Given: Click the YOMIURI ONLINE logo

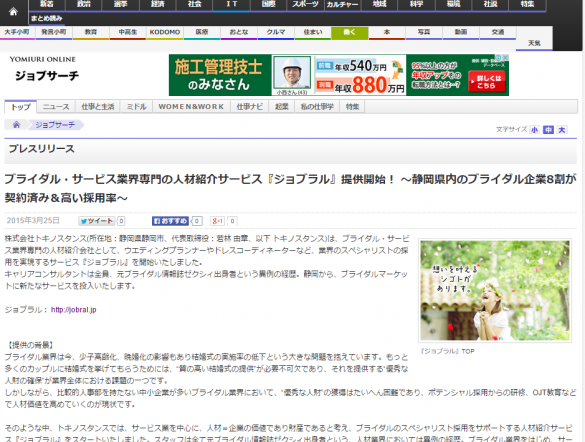Looking at the screenshot, I should [43, 59].
